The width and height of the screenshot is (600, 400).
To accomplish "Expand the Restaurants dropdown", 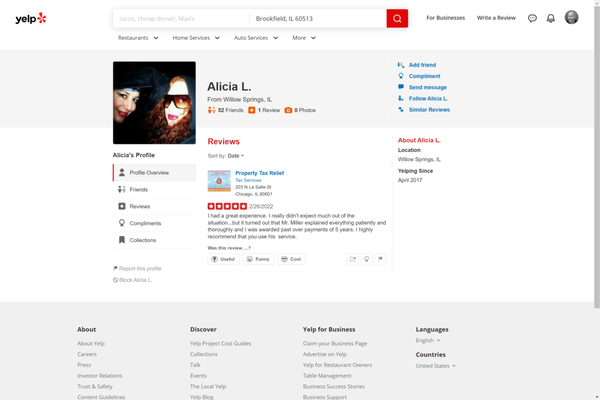I will [x=138, y=38].
